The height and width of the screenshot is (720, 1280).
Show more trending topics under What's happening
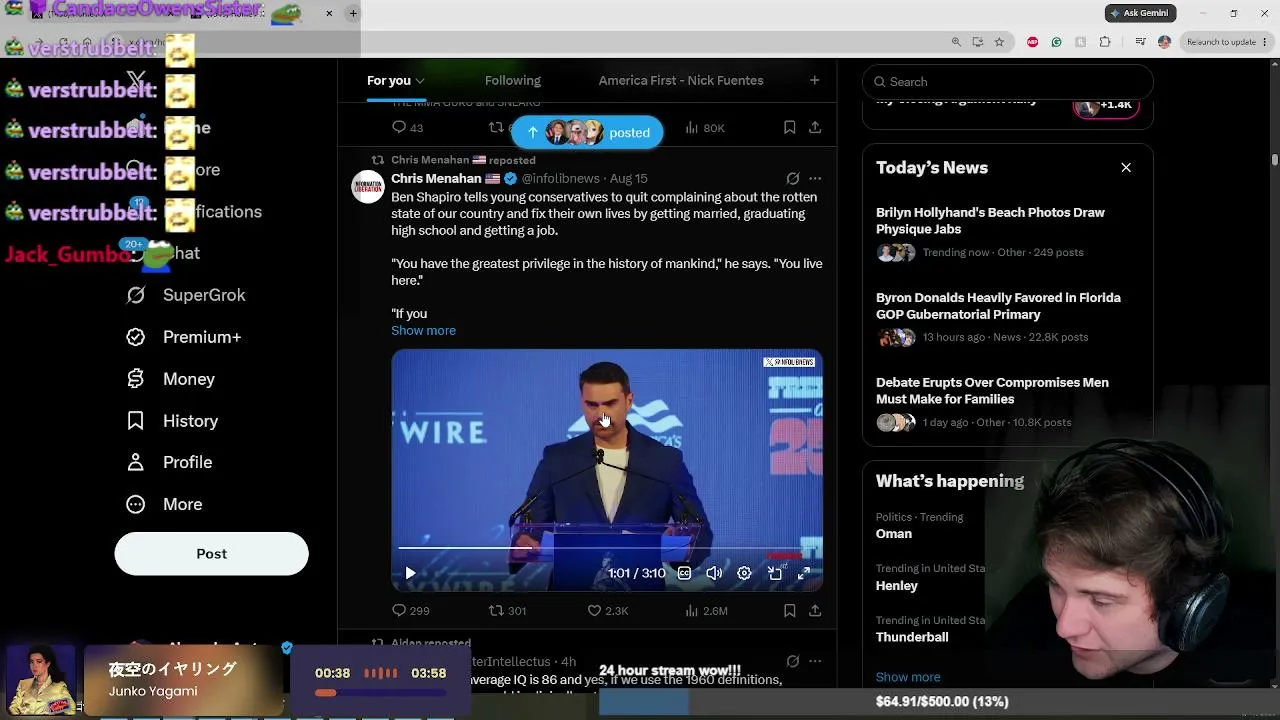(908, 677)
